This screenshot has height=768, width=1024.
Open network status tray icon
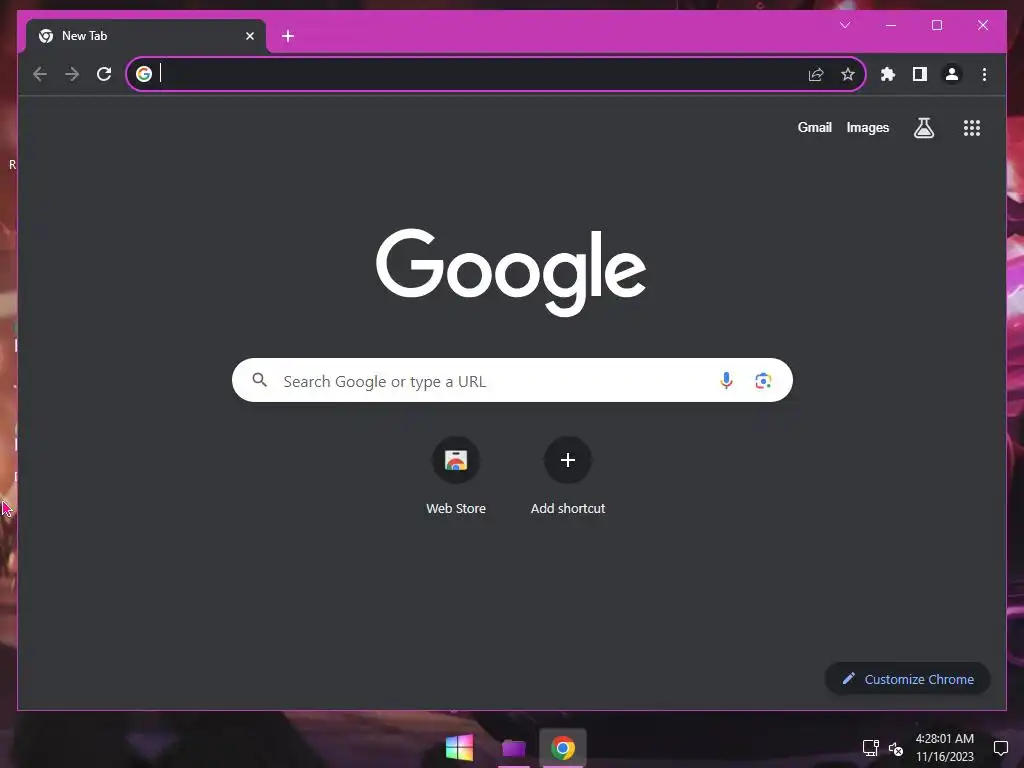(x=871, y=748)
